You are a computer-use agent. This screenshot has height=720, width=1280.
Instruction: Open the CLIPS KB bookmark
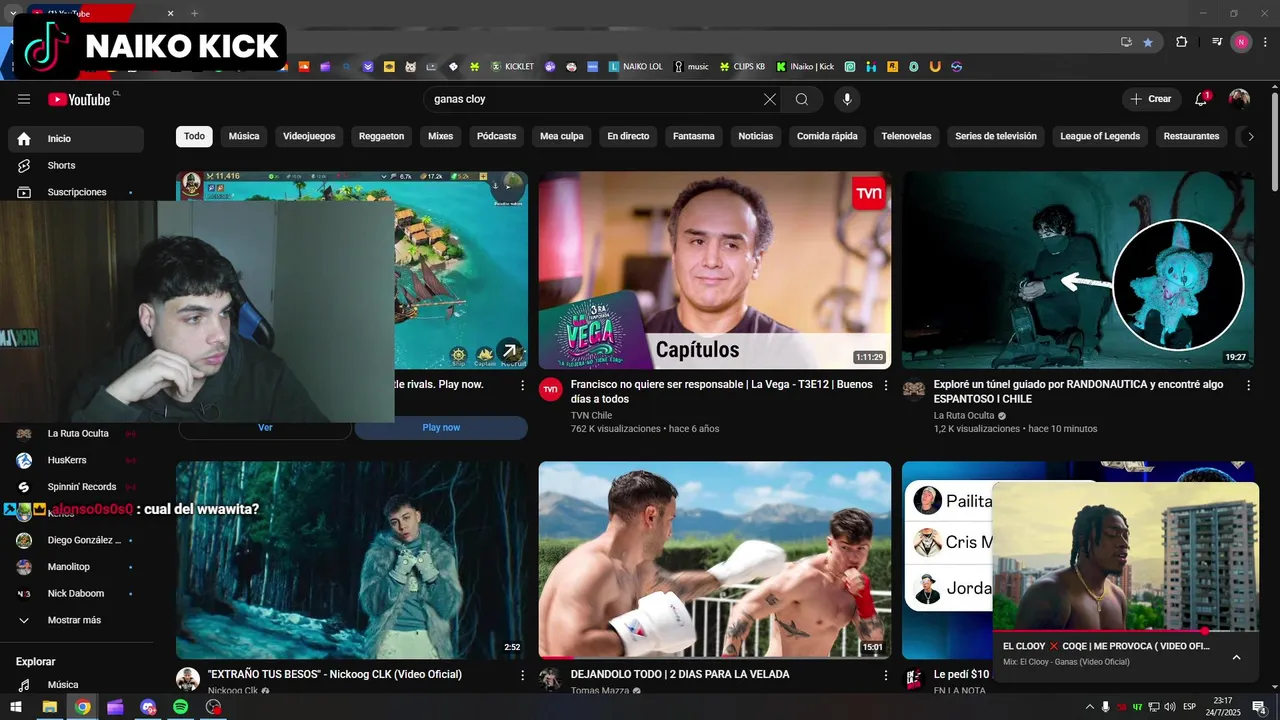click(x=742, y=67)
